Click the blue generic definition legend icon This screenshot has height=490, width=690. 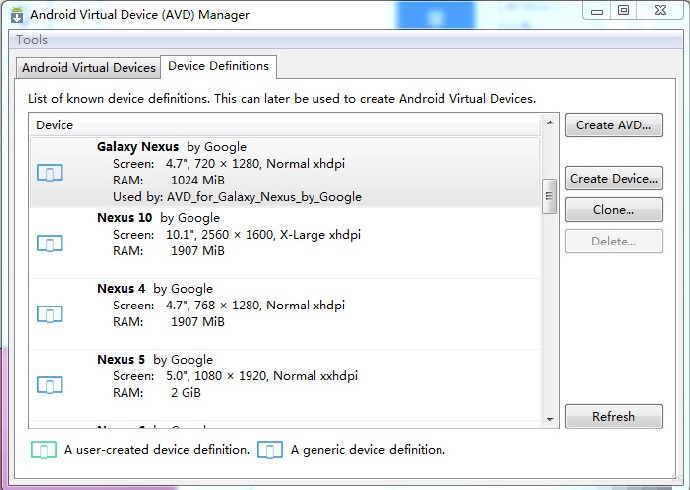tap(270, 450)
